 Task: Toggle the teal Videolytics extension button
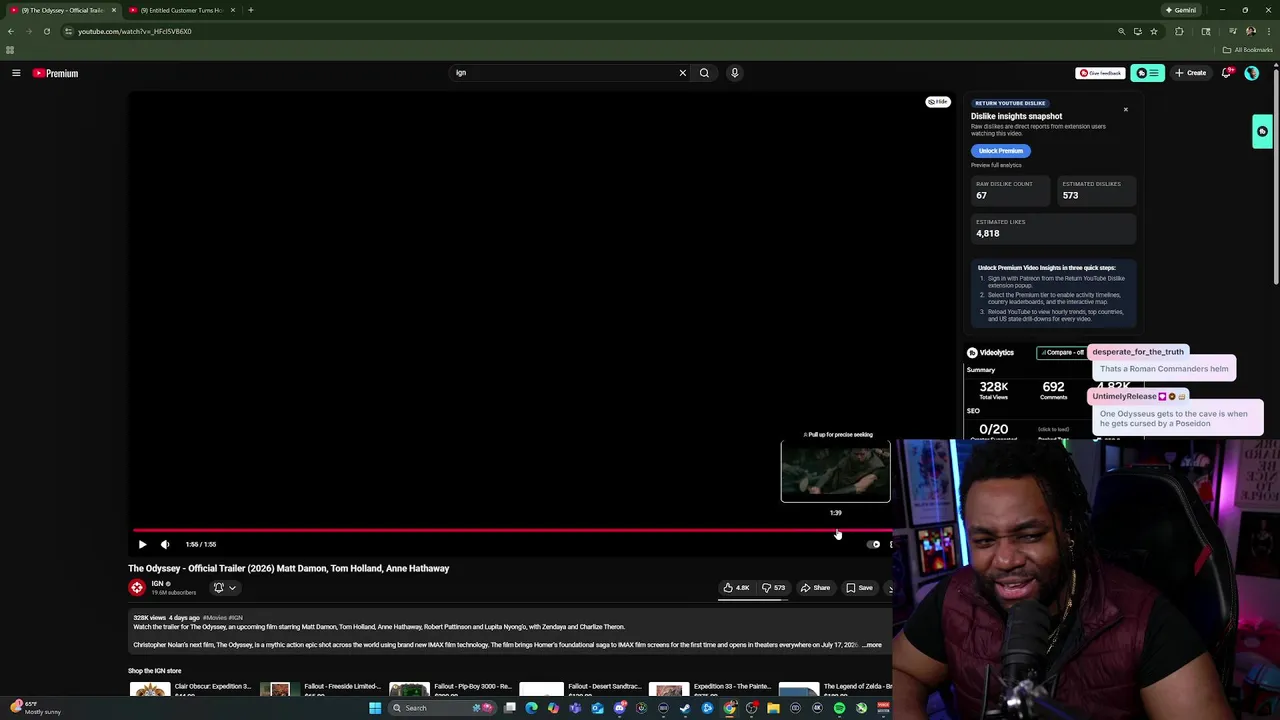click(1147, 73)
